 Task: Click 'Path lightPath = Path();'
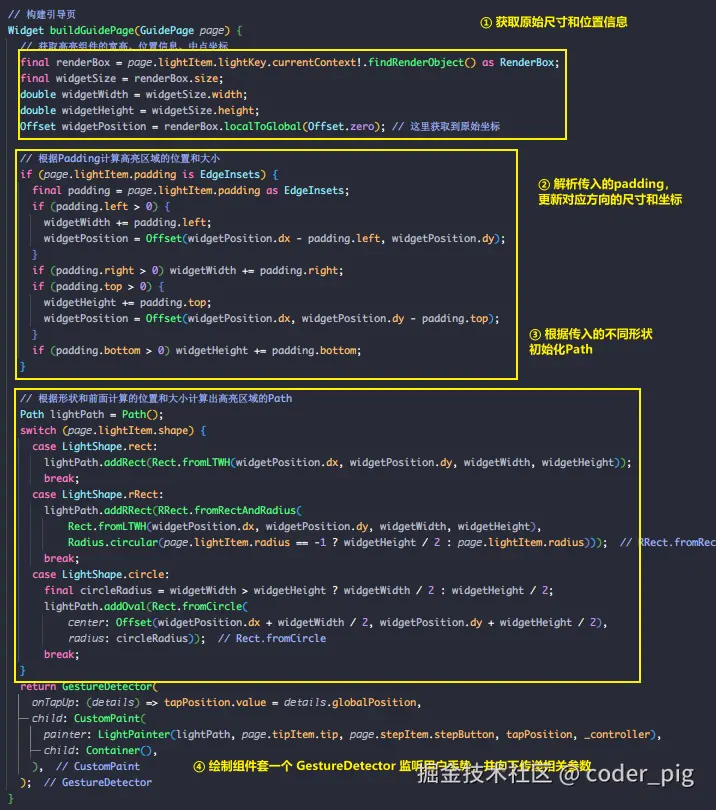[x=92, y=415]
